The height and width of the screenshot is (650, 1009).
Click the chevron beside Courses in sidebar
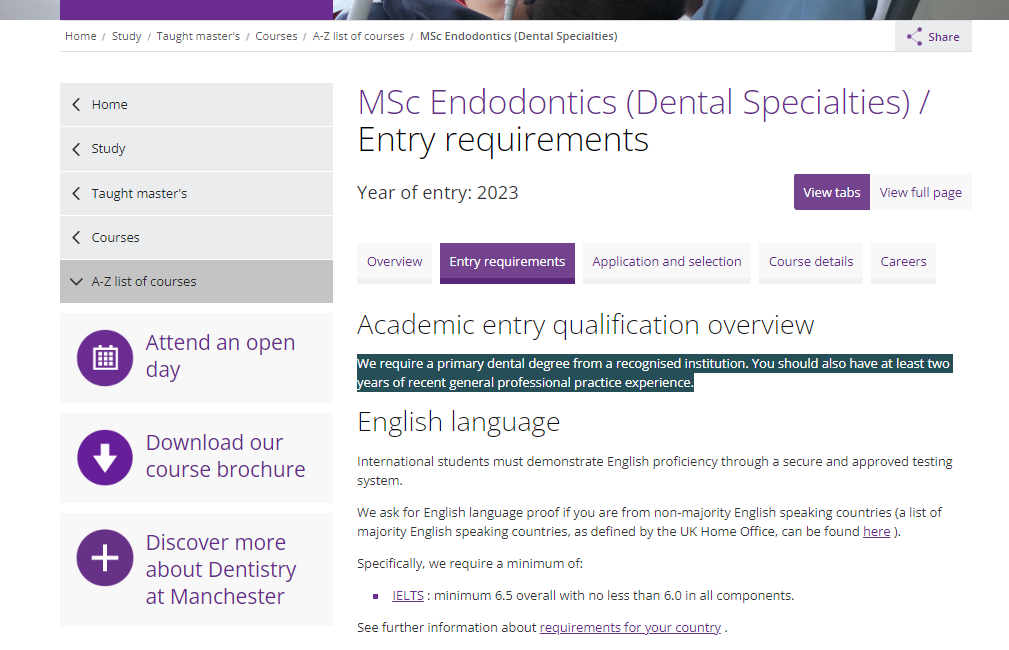(77, 237)
